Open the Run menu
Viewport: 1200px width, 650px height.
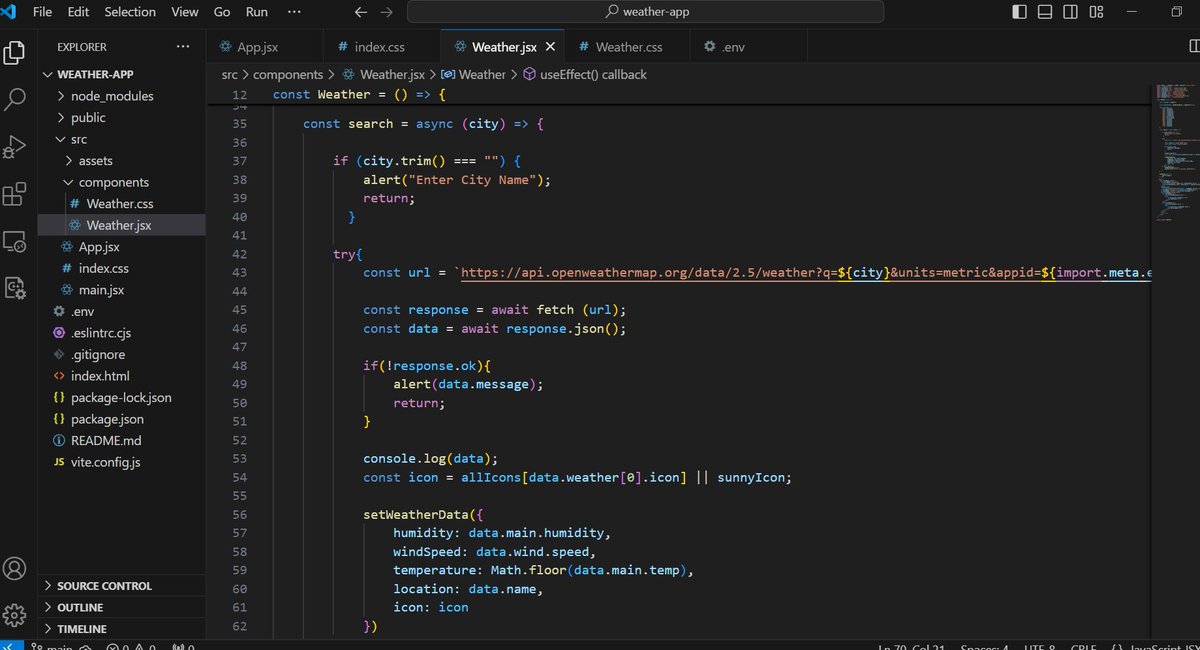pos(256,12)
